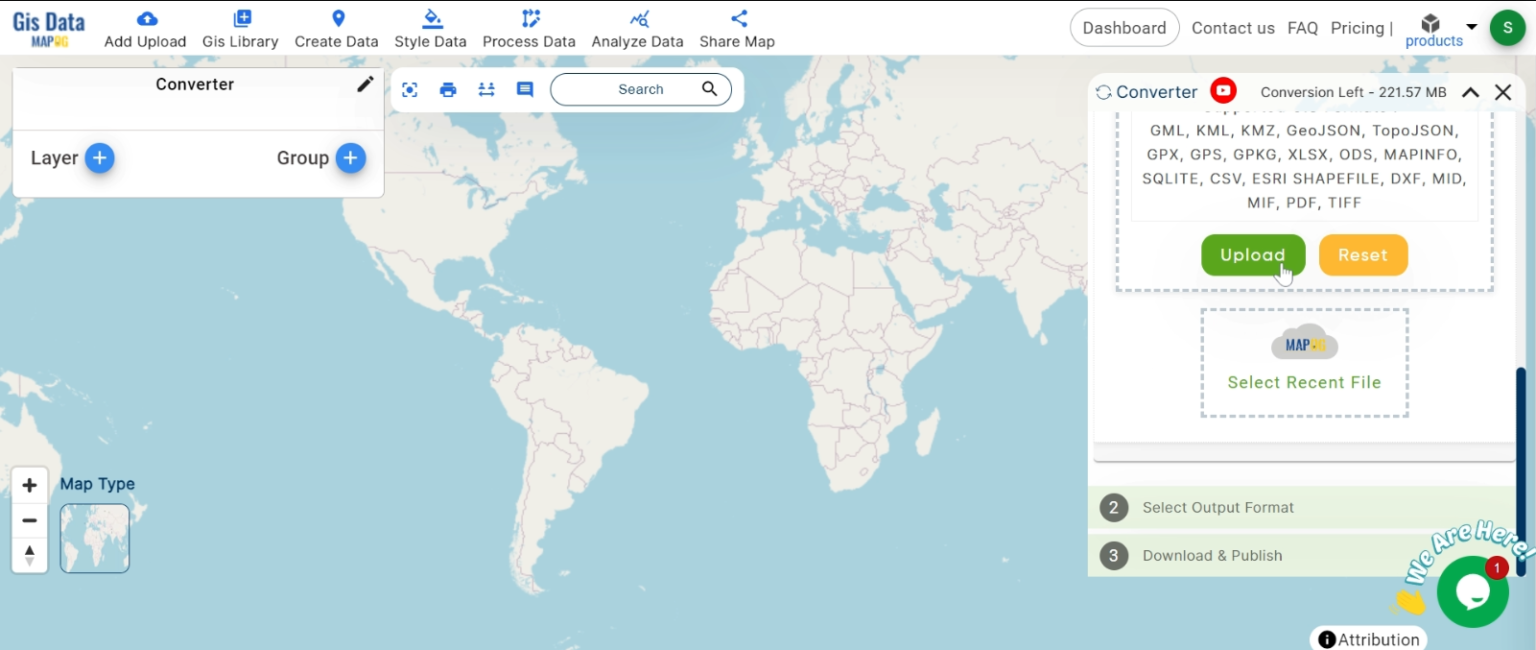Open the Analyze Data tool

point(637,28)
